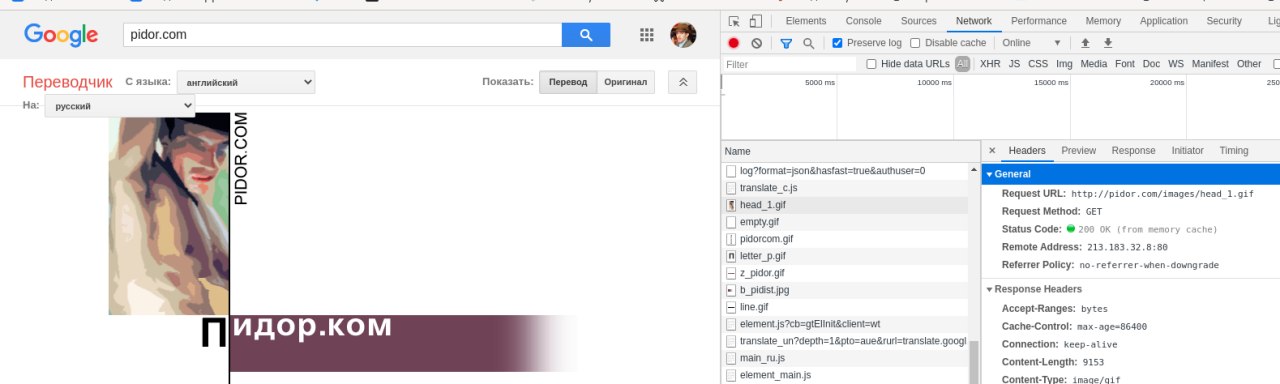This screenshot has height=384, width=1280.
Task: Select the main_ru.js request
Action: click(x=844, y=358)
